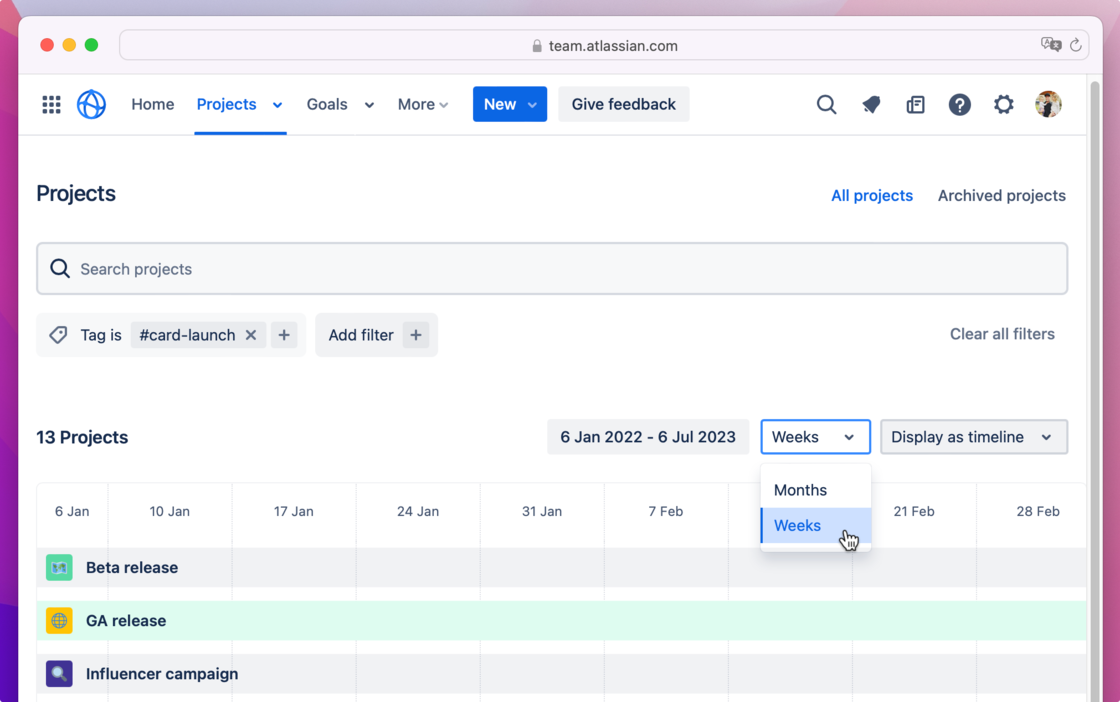
Task: Click the Atlassian home logo
Action: click(91, 104)
